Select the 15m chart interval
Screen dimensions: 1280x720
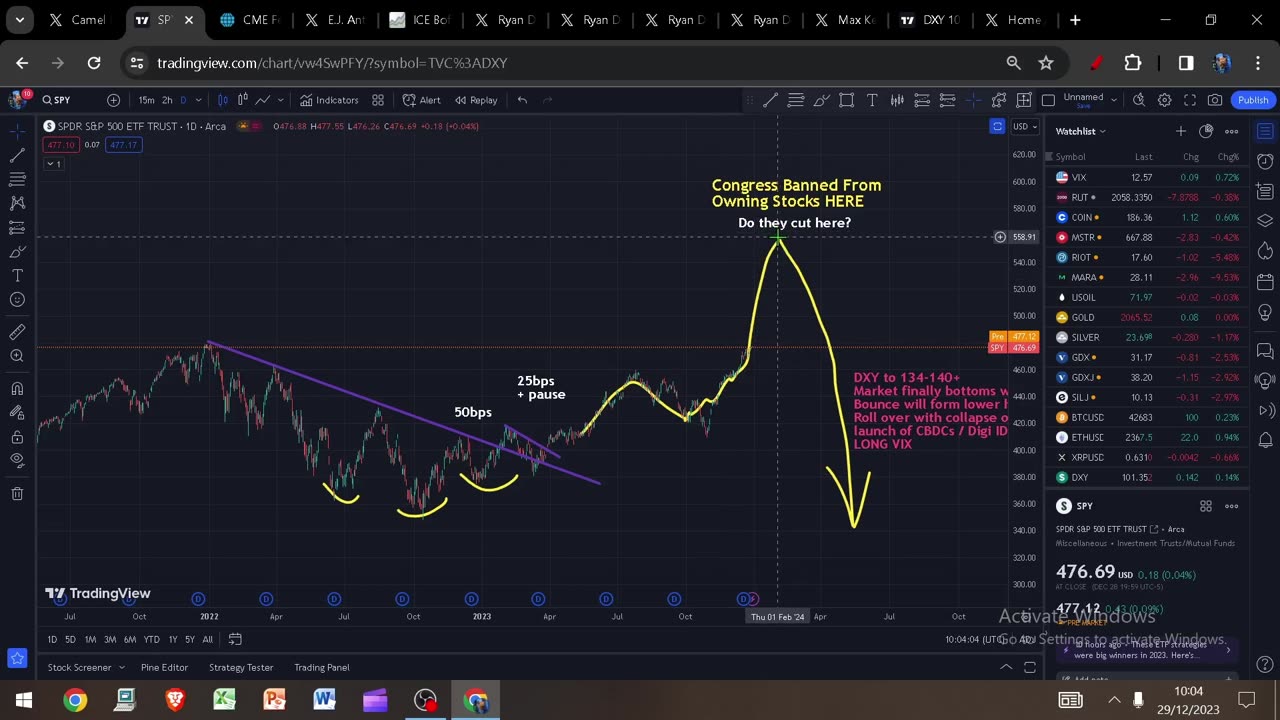[146, 100]
